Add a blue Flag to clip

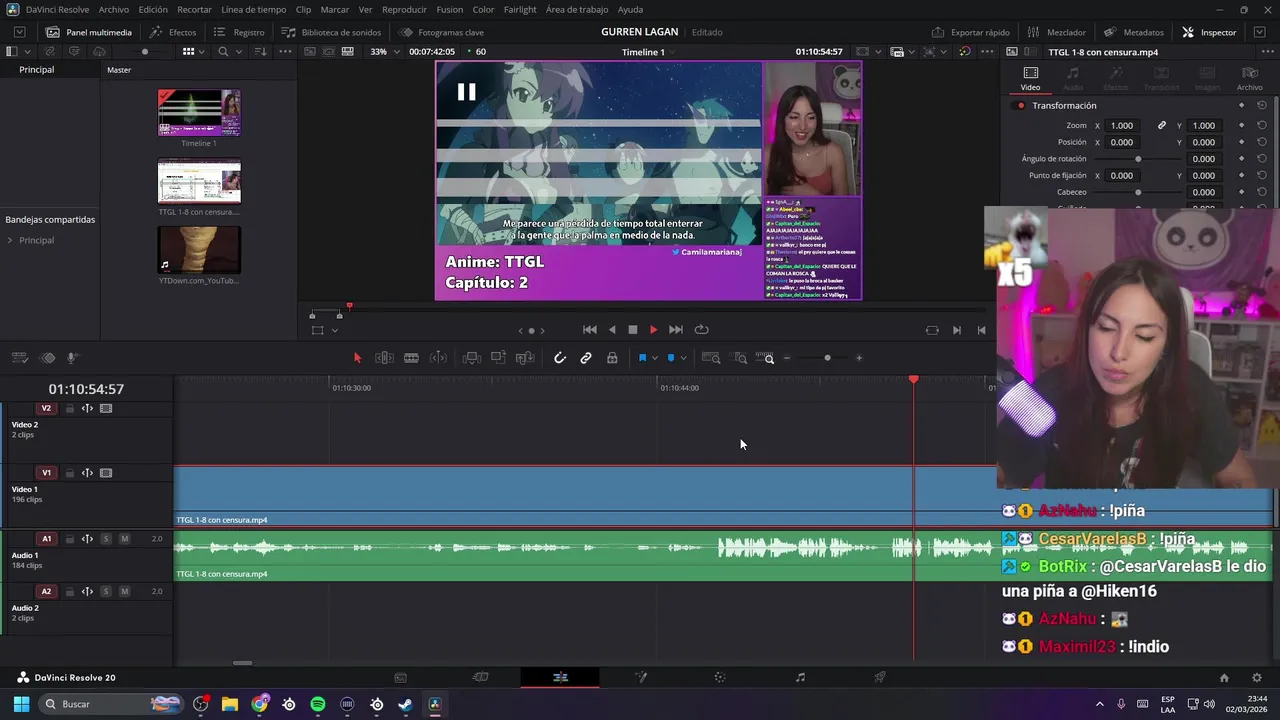pos(642,358)
